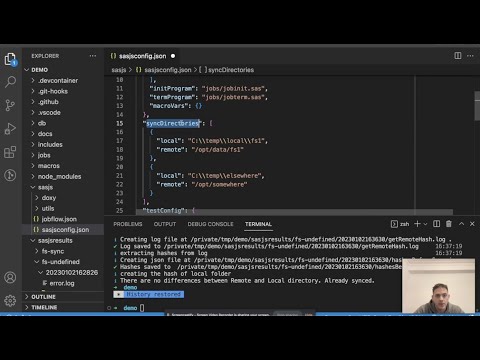This screenshot has height=360, width=480.
Task: Click sasjs breadcrumb segment
Action: (119, 70)
